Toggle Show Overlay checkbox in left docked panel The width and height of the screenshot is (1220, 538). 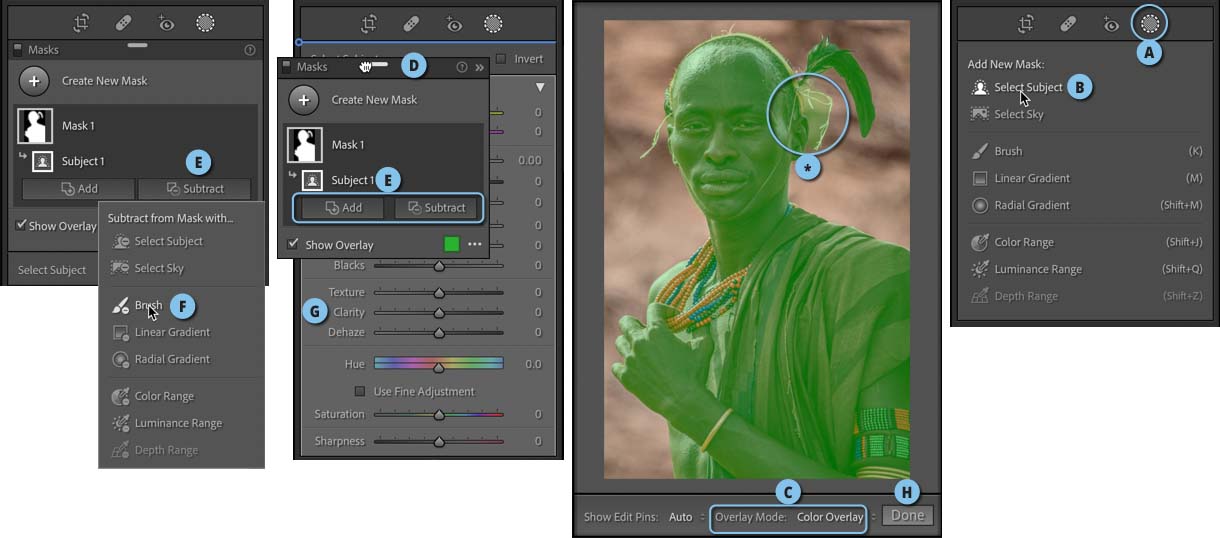[x=22, y=225]
